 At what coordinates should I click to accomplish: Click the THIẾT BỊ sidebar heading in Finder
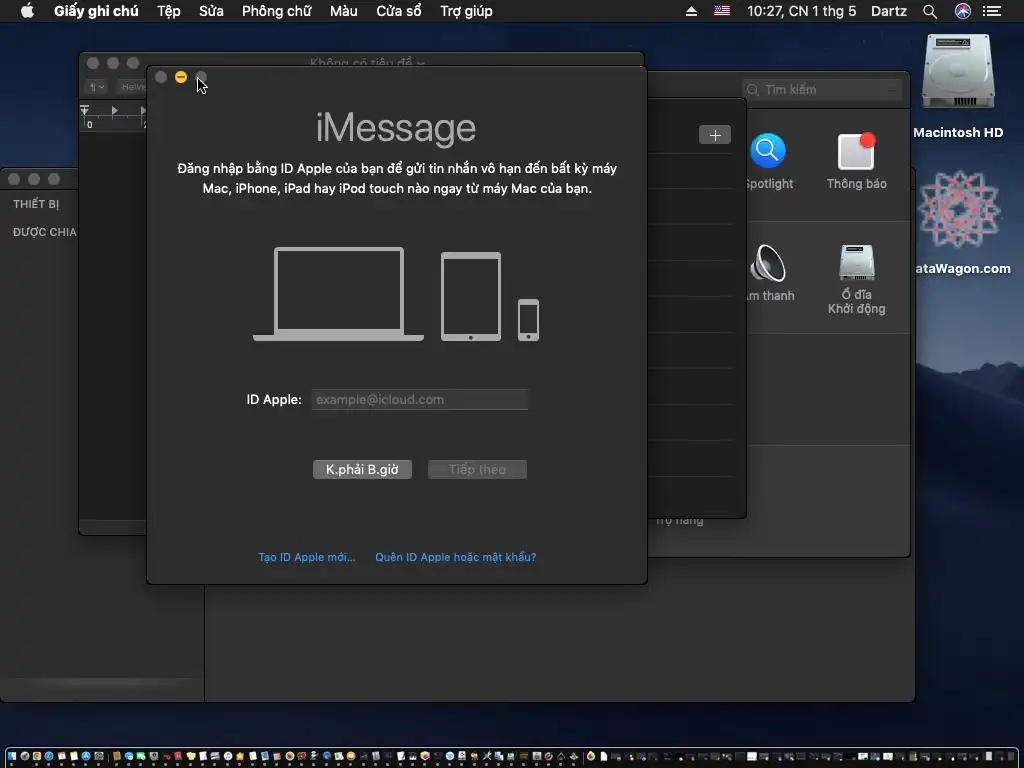point(36,204)
